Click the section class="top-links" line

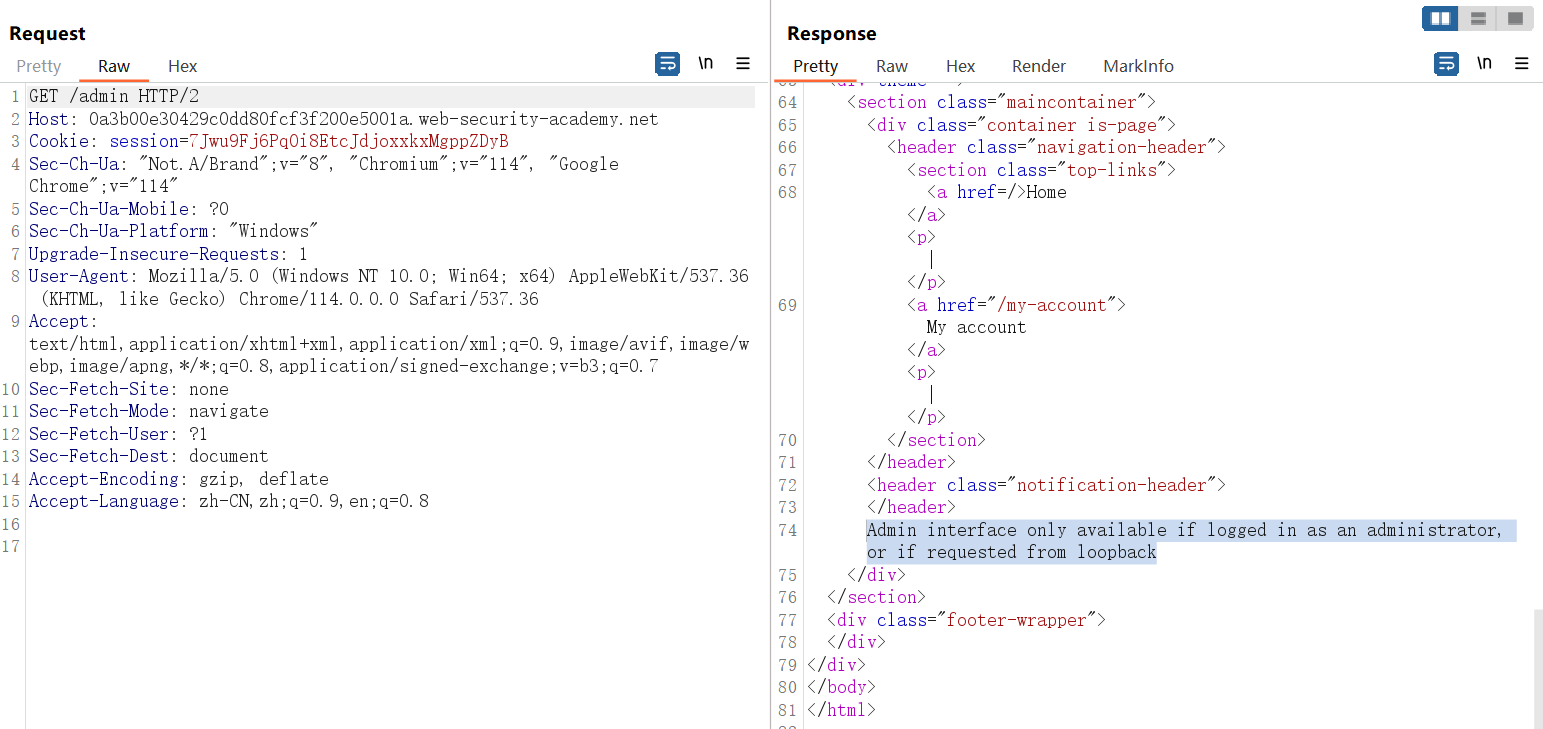point(1041,170)
